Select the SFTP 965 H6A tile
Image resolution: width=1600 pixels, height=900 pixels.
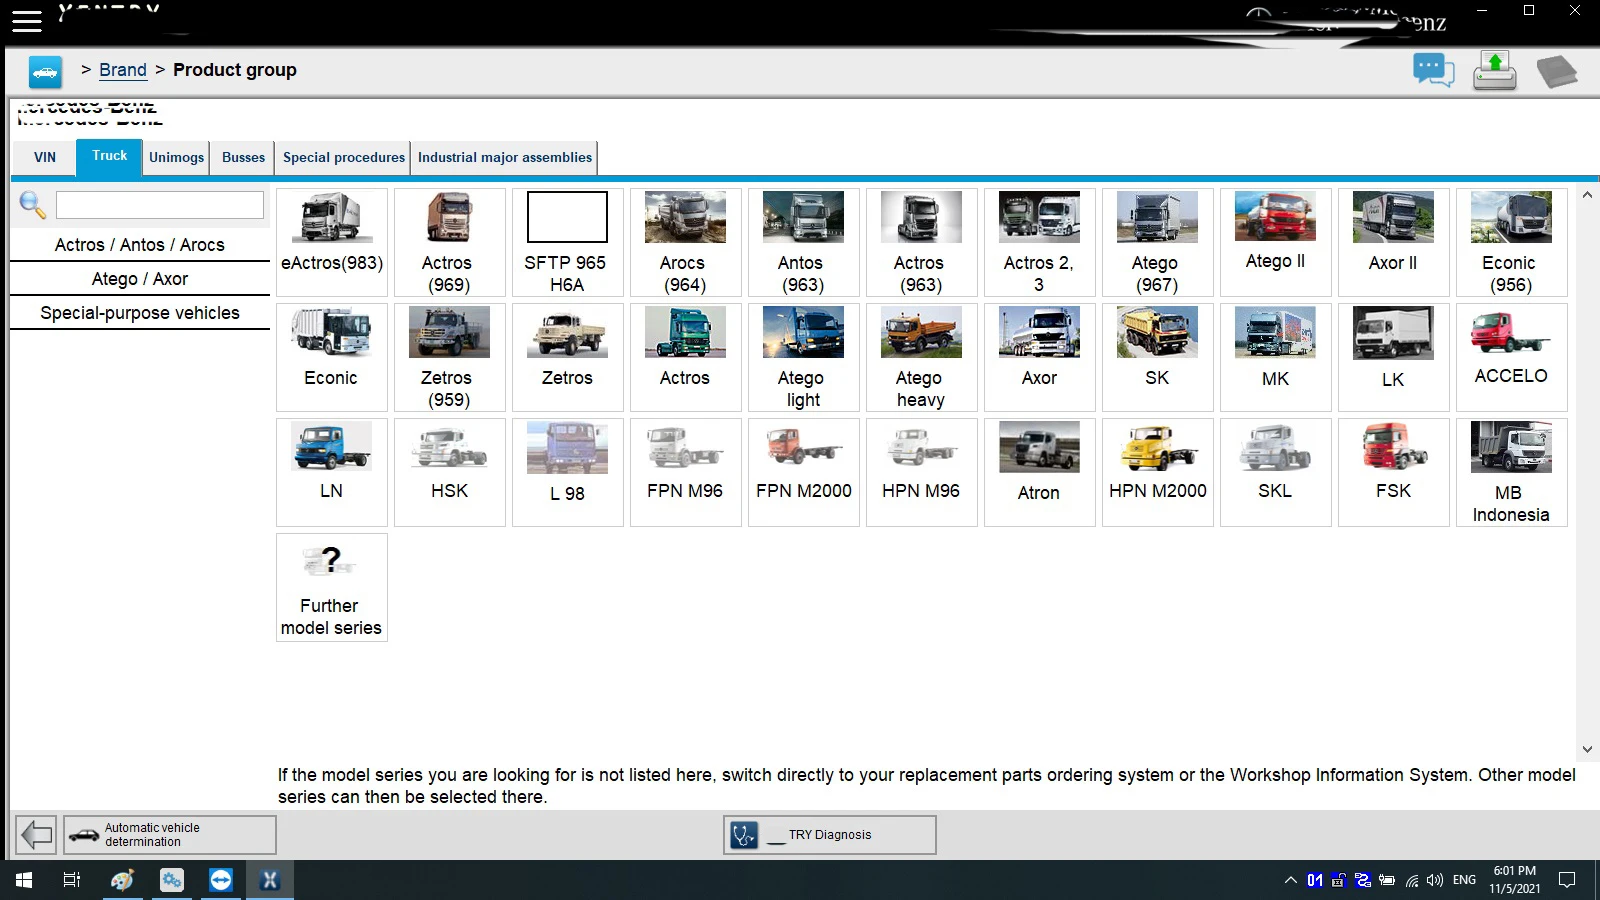pyautogui.click(x=568, y=242)
